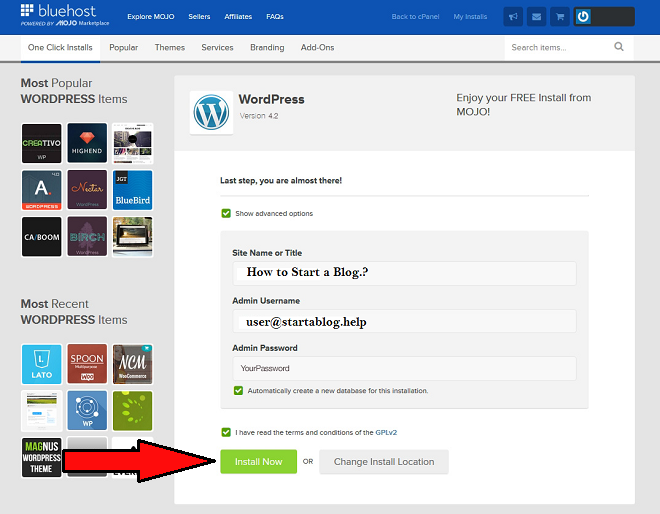This screenshot has height=514, width=660.
Task: Click the bluehost grid logo icon
Action: point(27,10)
